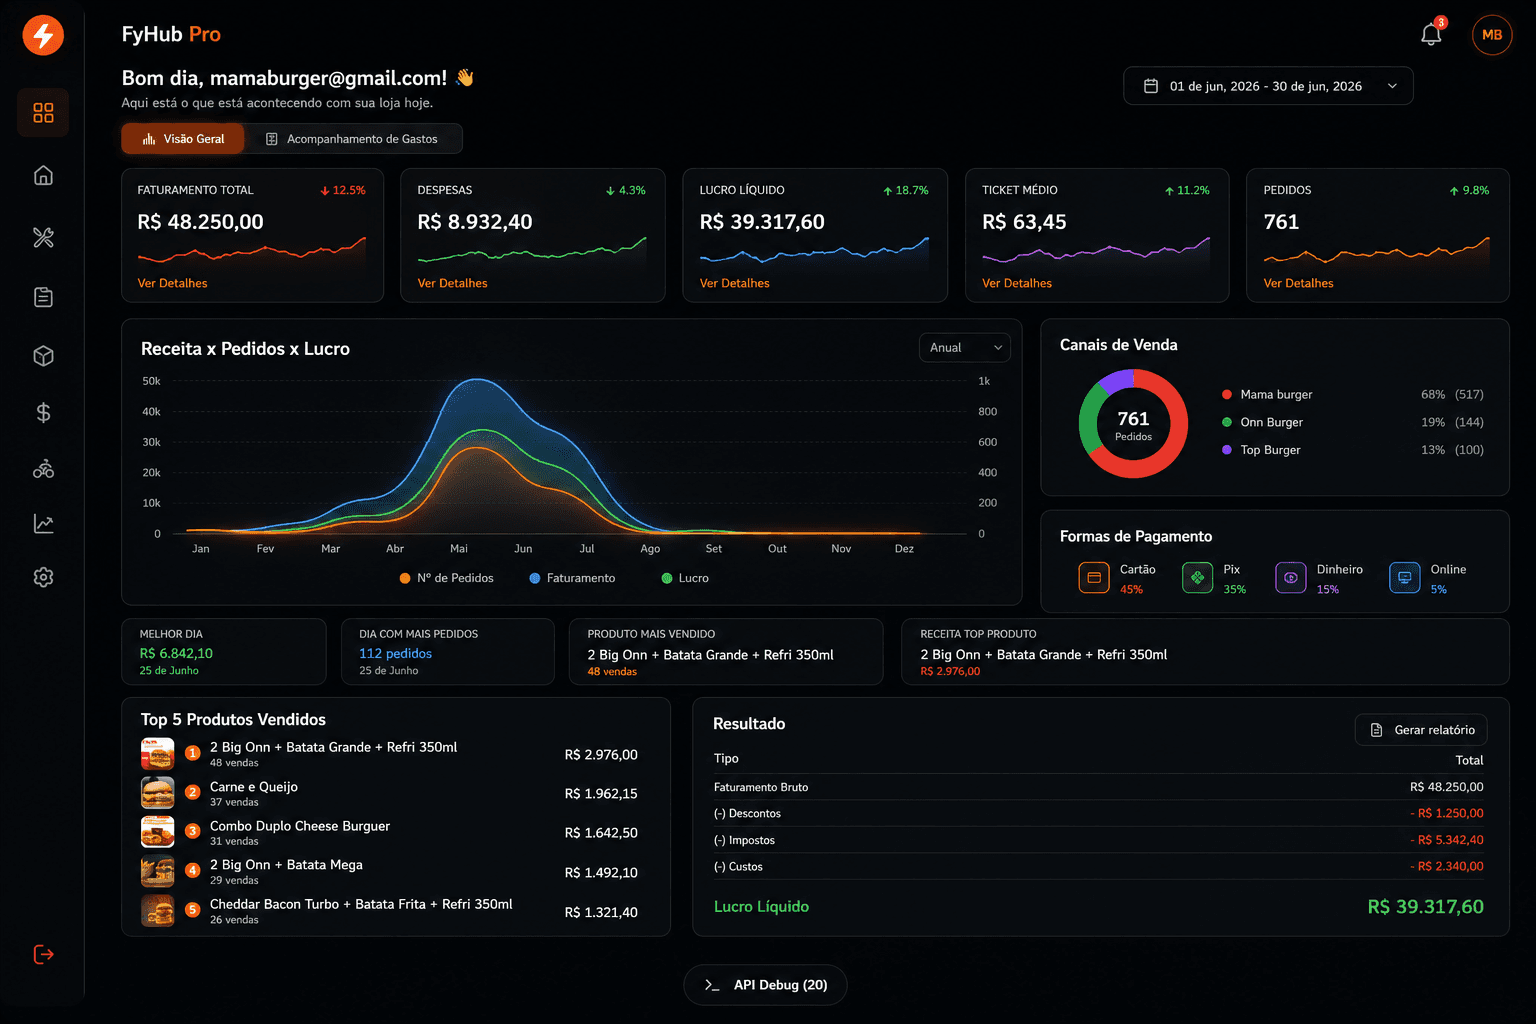
Task: Click the terminal icon in API Debug
Action: pyautogui.click(x=712, y=985)
